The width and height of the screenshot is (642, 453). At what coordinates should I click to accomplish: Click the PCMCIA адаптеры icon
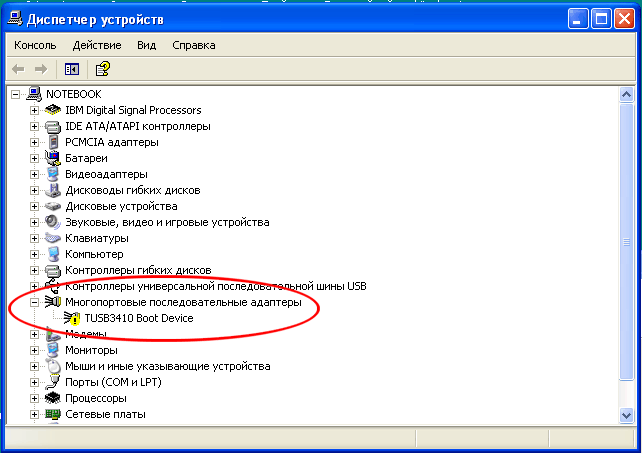tap(53, 142)
